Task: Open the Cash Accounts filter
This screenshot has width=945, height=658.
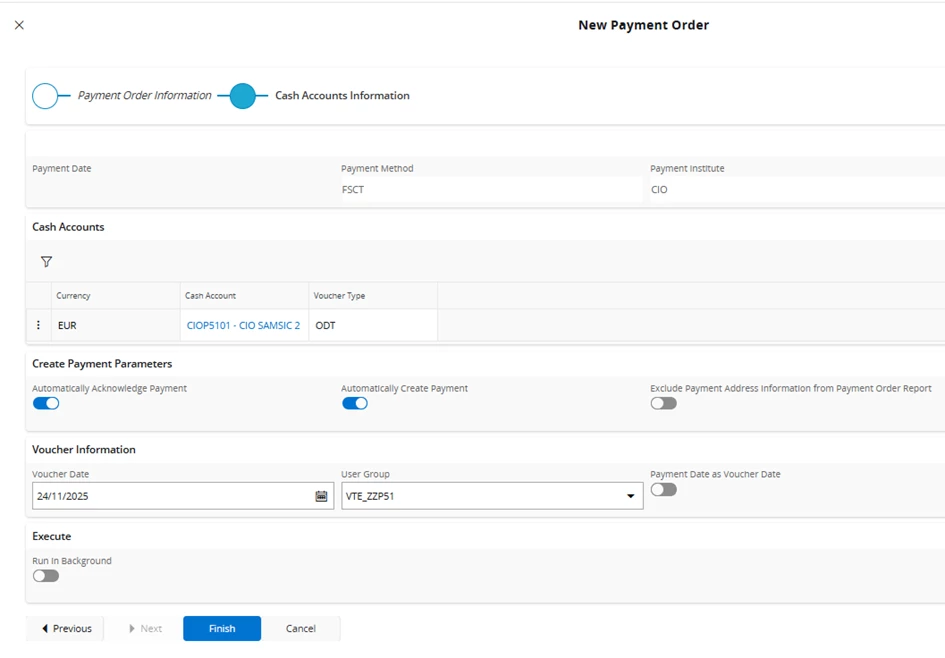Action: click(46, 262)
